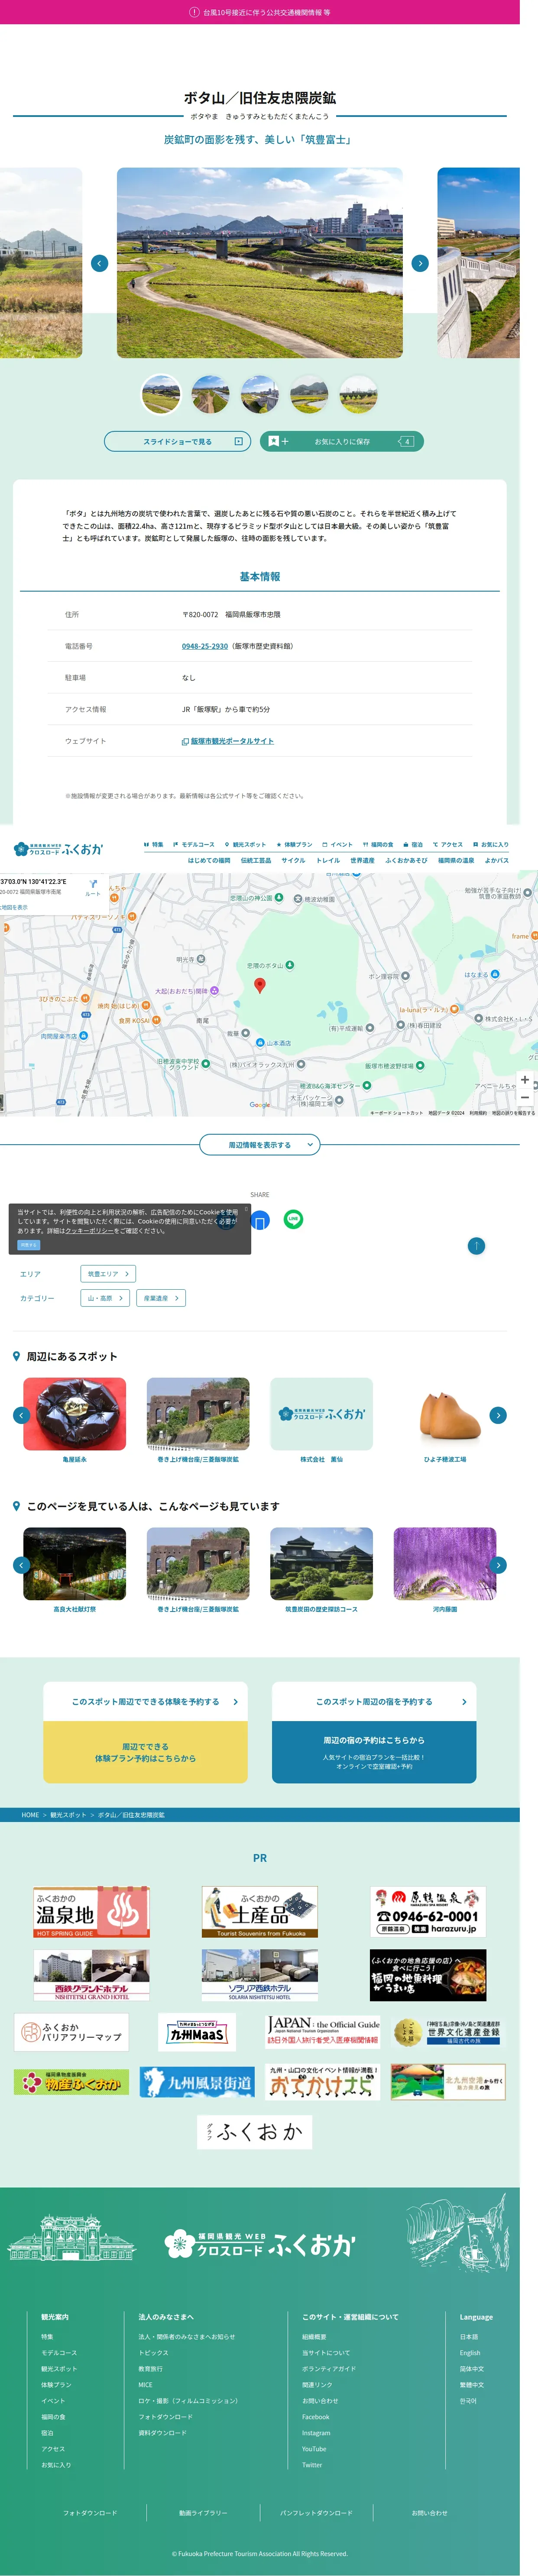
Task: Select fifth circular photo thumbnail
Action: (x=358, y=394)
